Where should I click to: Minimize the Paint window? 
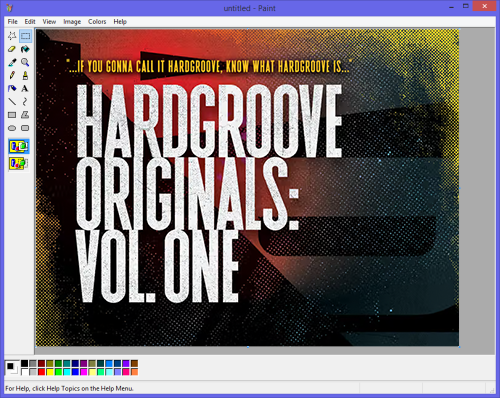(451, 7)
